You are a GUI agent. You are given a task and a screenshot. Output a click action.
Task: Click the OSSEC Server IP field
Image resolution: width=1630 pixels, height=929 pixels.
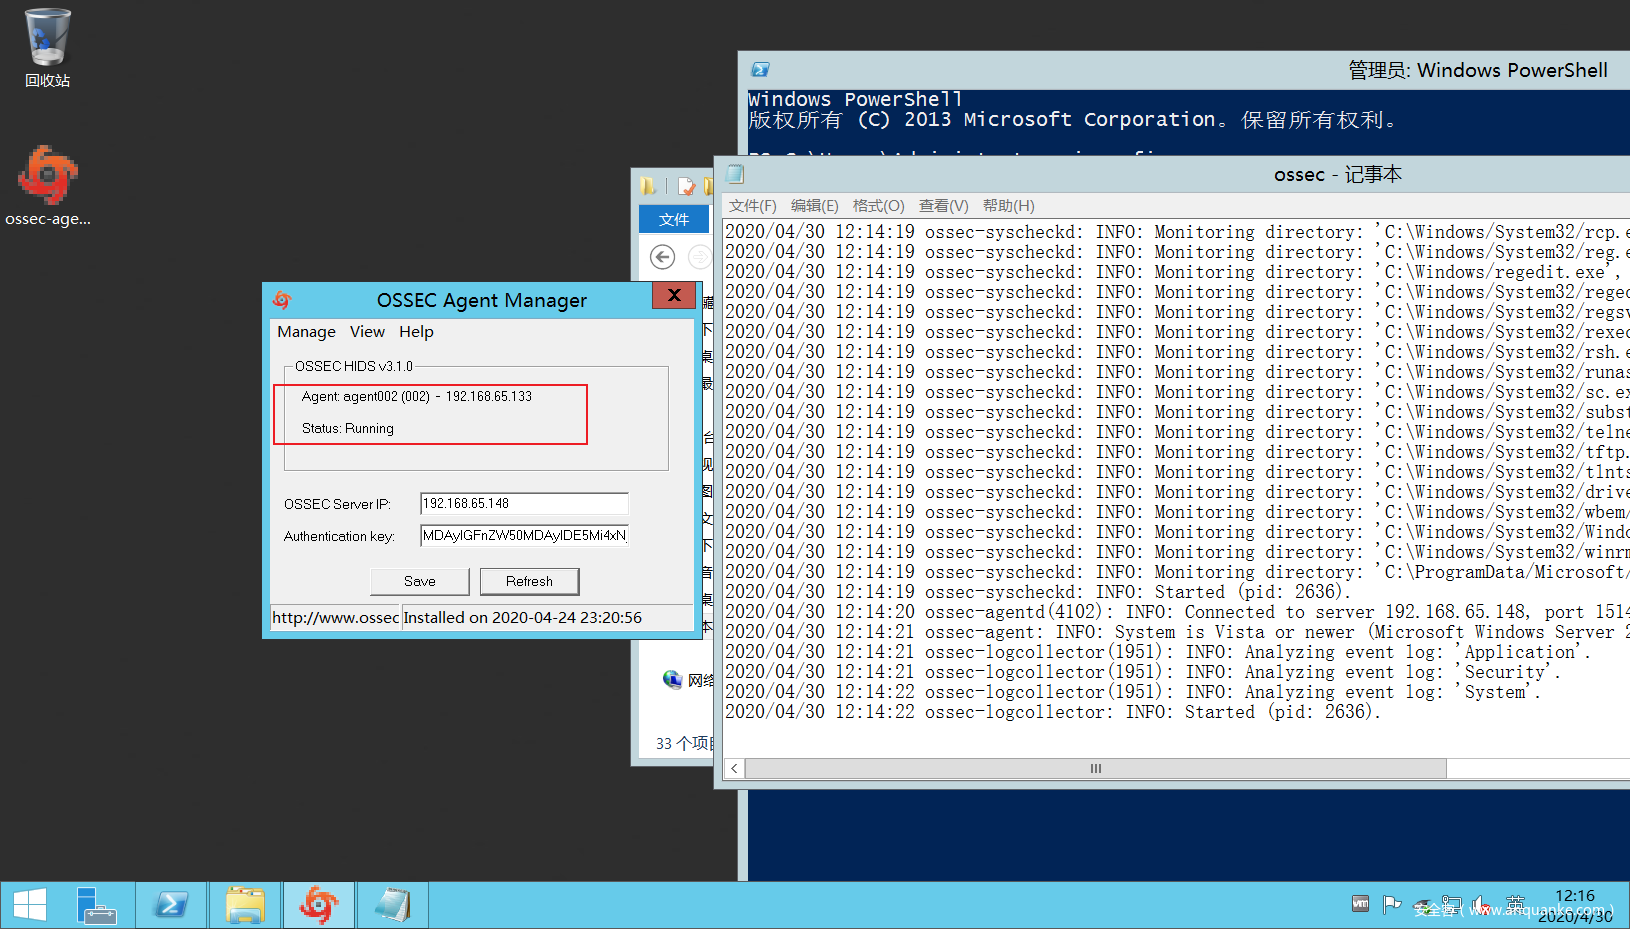coord(524,503)
